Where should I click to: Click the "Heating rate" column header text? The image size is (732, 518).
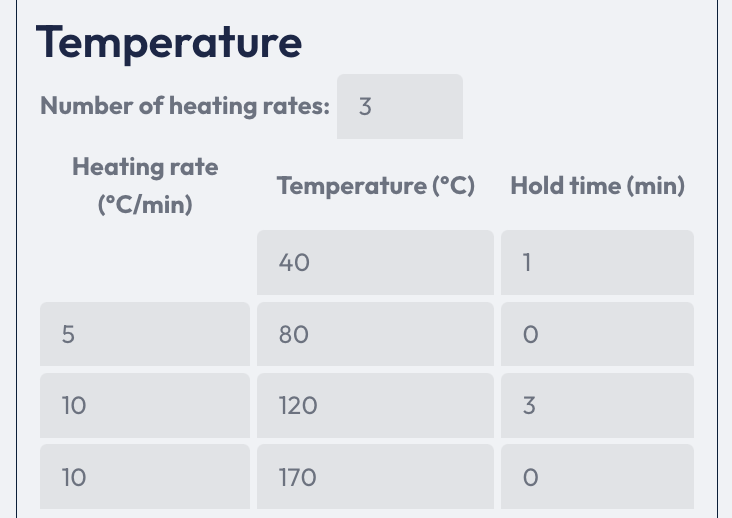coord(145,167)
